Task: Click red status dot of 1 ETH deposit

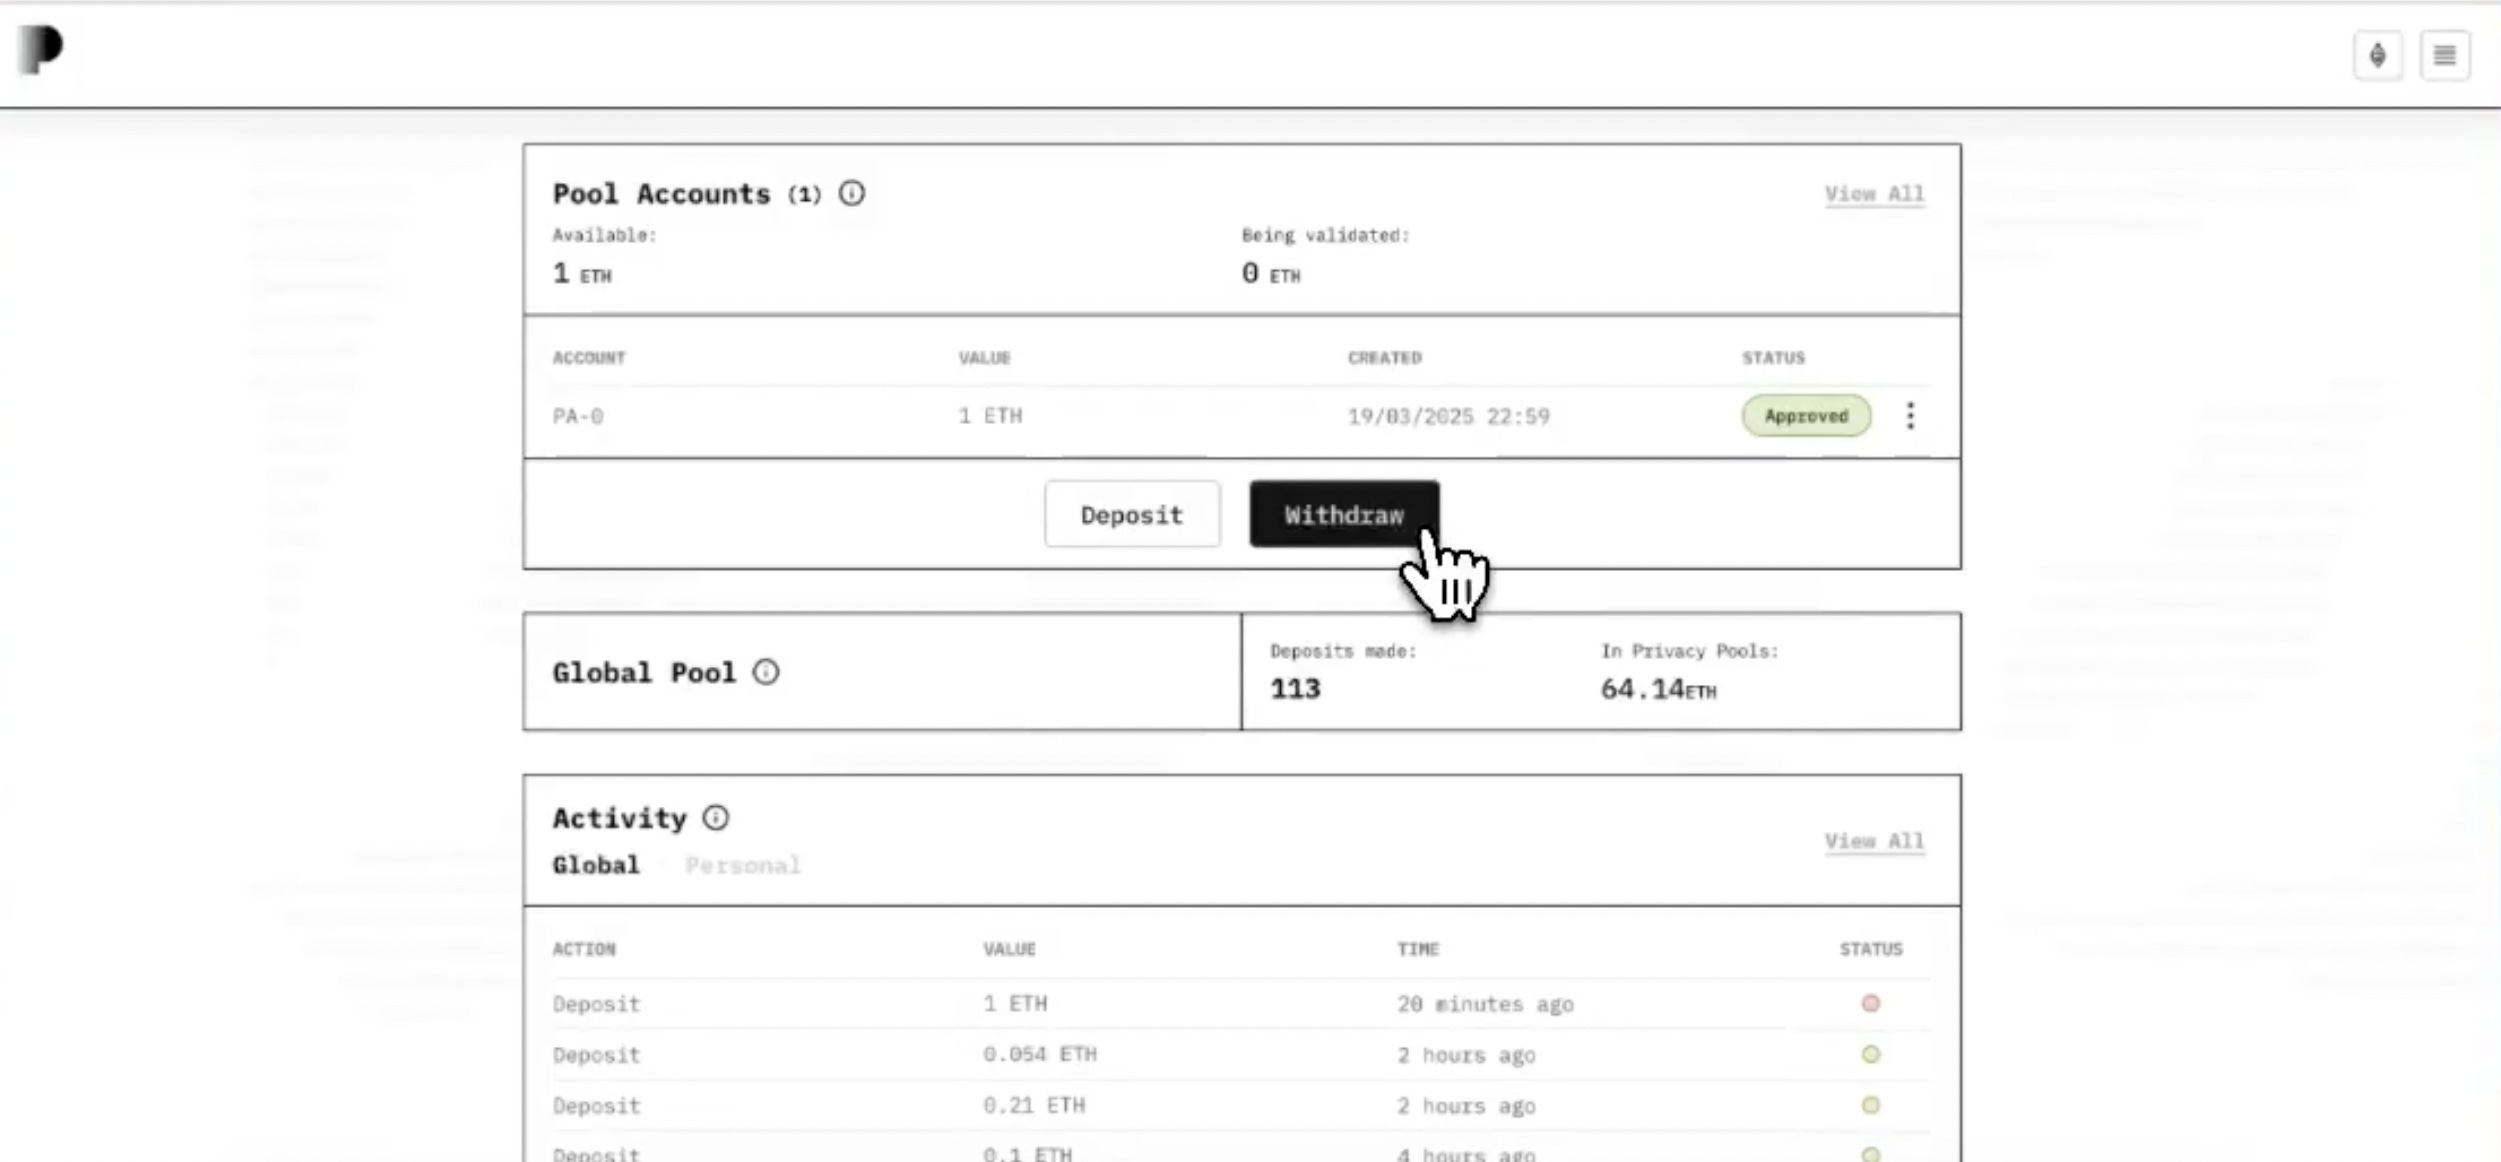Action: 1870,1003
